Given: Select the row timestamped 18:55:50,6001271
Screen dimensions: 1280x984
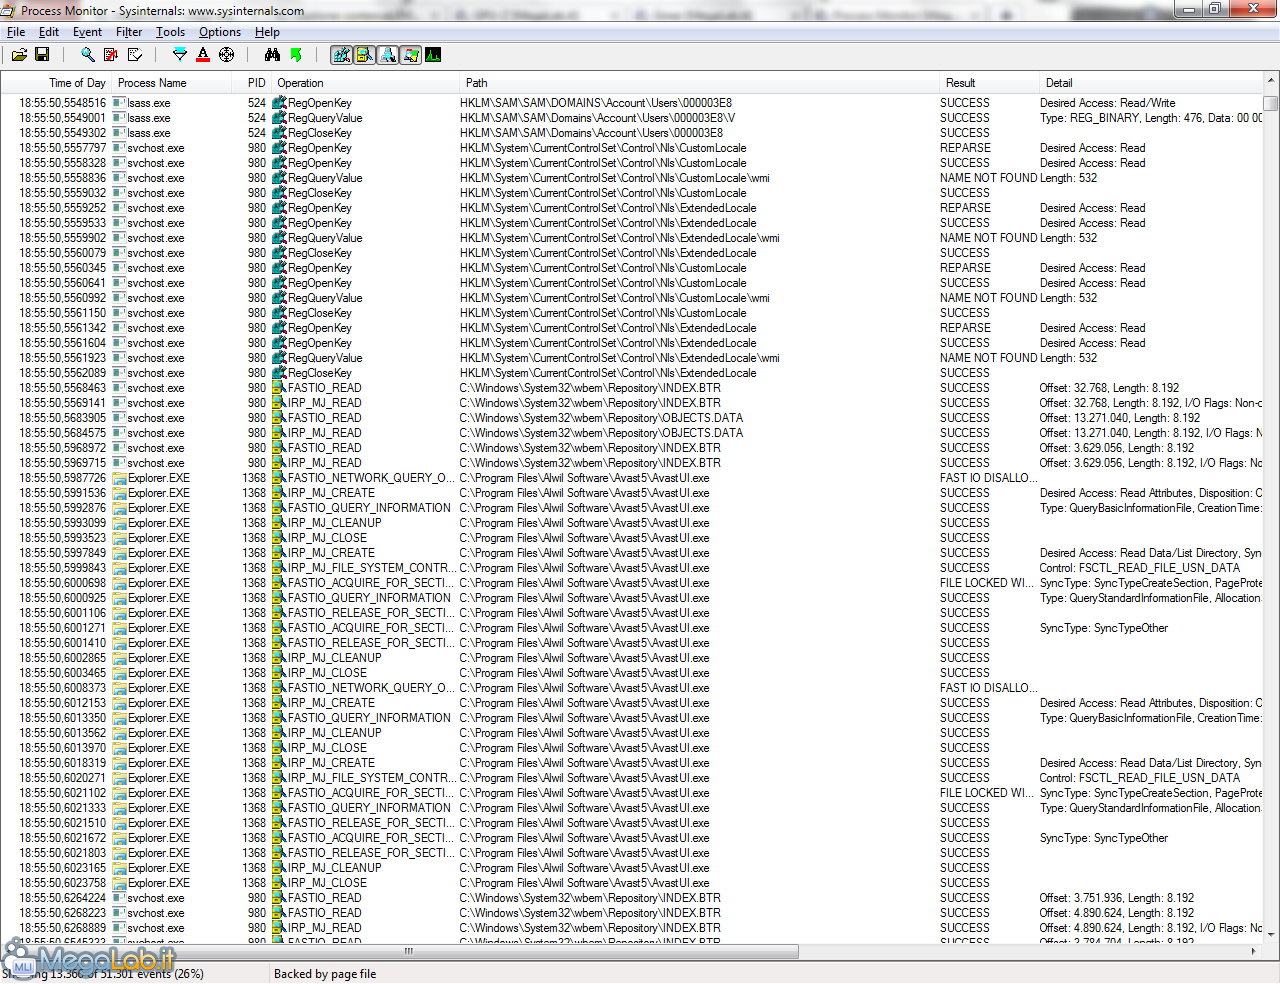Looking at the screenshot, I should (632, 628).
